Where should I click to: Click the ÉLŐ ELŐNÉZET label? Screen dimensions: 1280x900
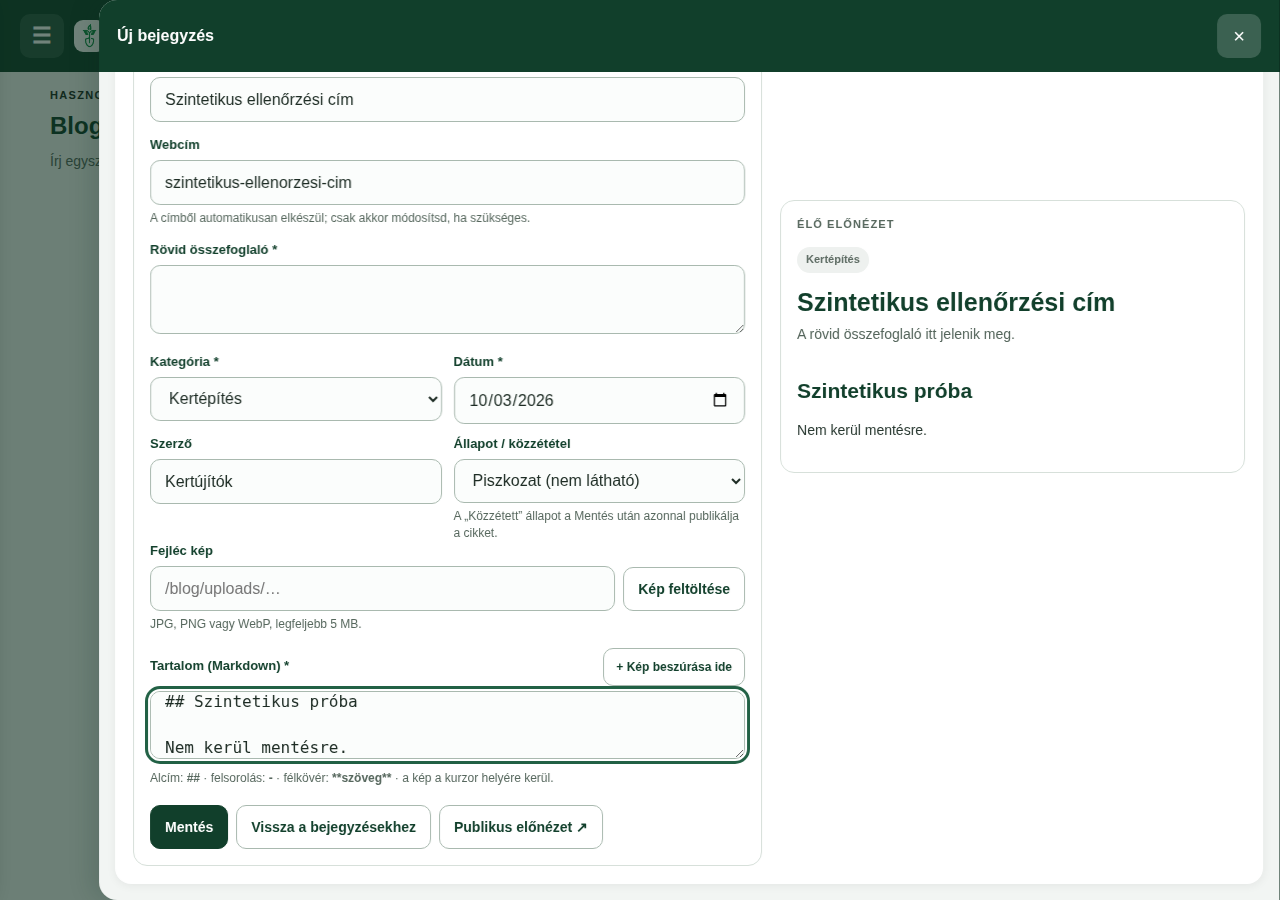846,224
